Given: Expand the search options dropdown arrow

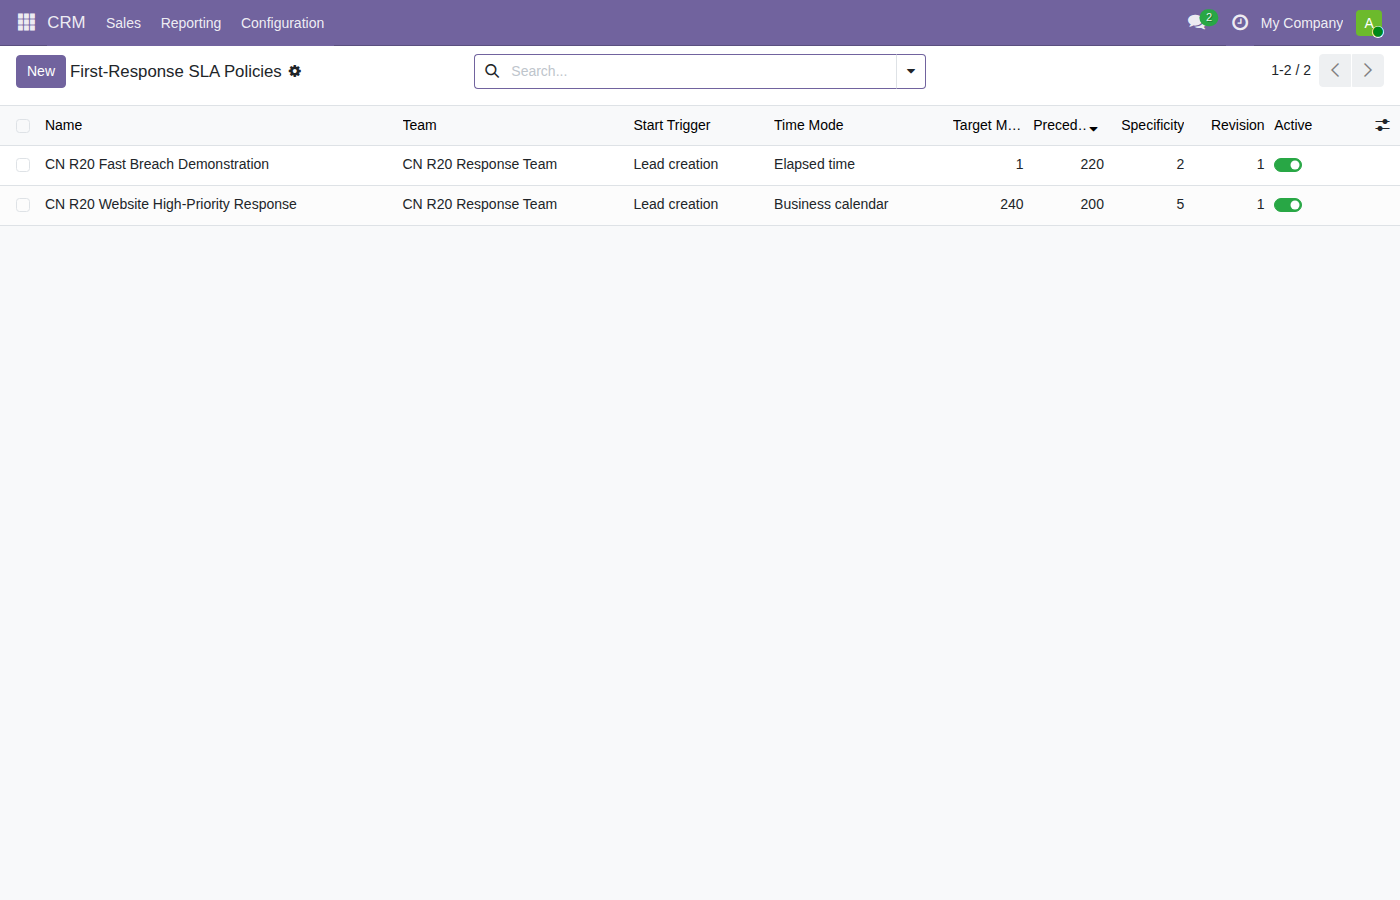Looking at the screenshot, I should tap(911, 71).
